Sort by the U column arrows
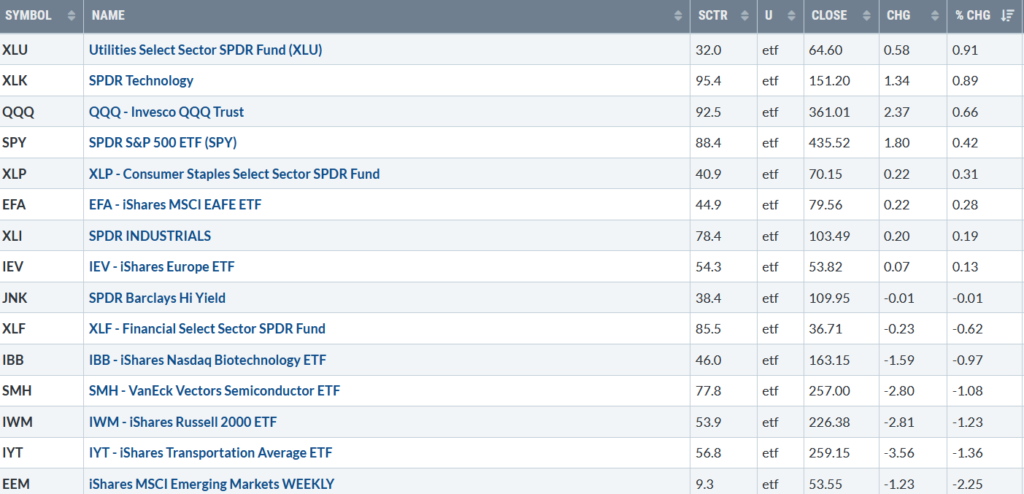 click(x=792, y=16)
